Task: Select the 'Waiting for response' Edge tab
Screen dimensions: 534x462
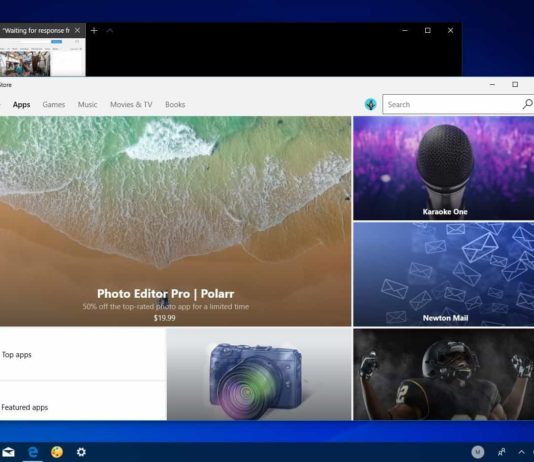Action: [x=36, y=31]
